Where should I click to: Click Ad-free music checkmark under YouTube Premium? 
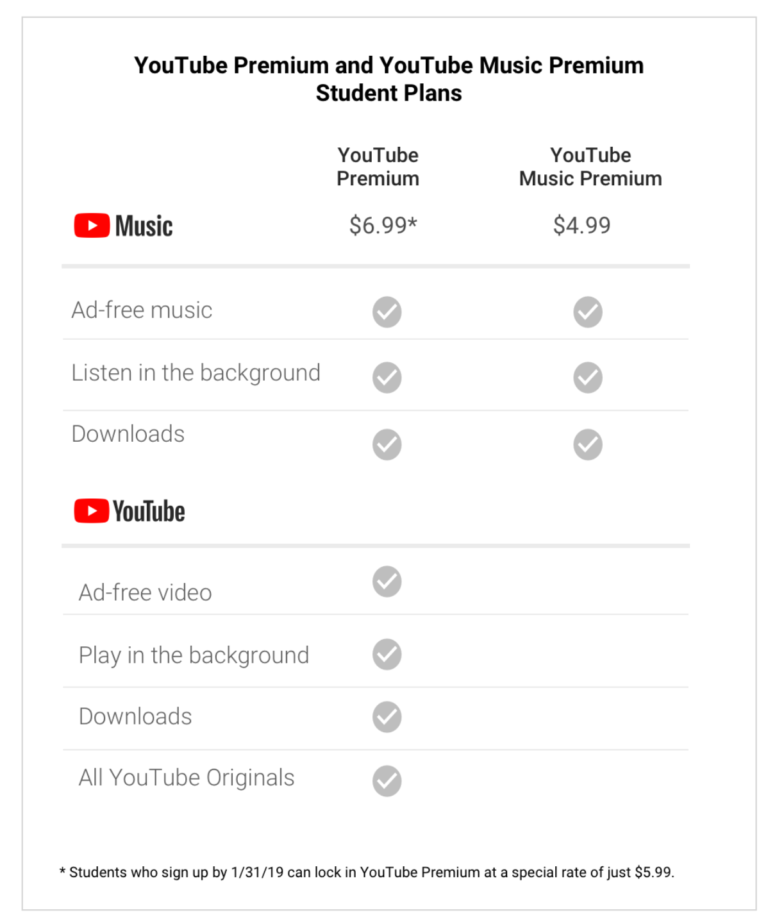pyautogui.click(x=387, y=312)
